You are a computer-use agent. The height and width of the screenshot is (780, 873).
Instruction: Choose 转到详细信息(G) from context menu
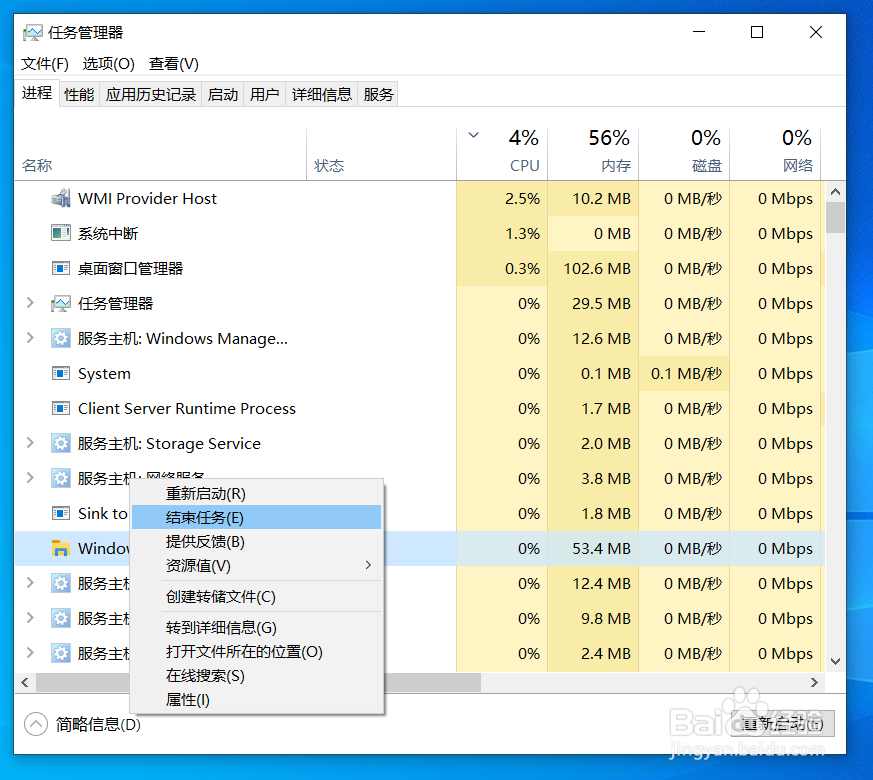point(257,627)
